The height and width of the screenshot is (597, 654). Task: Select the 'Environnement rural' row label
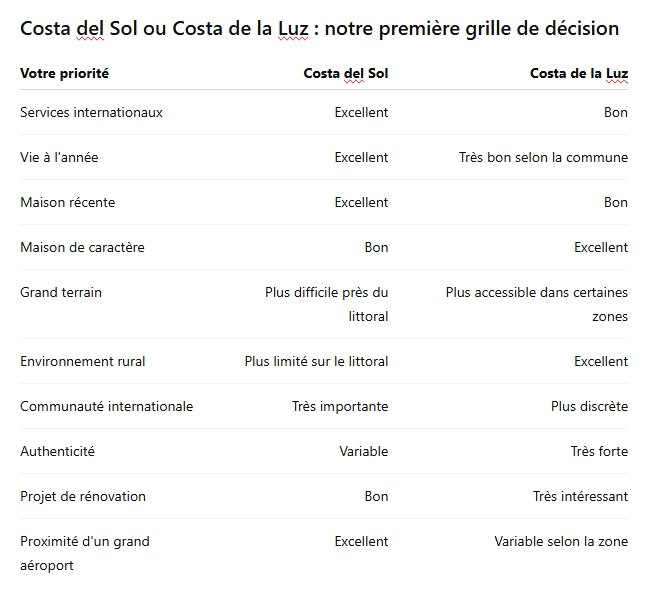click(x=83, y=362)
